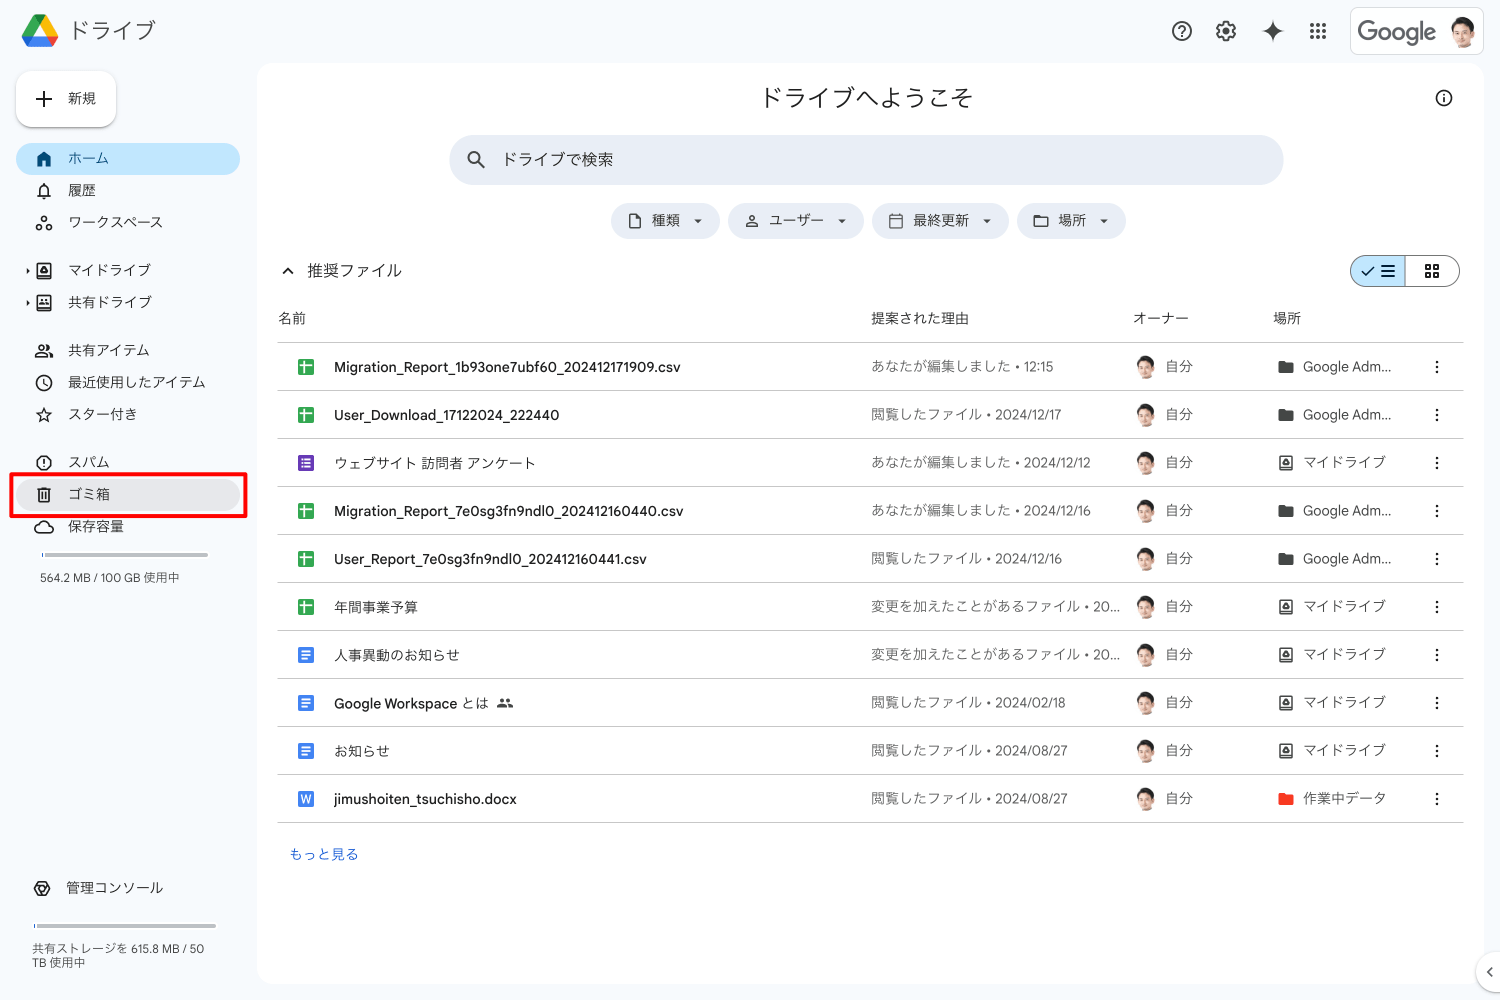Click the shared storage 615.8 MB usage bar
The image size is (1500, 1000).
[125, 926]
